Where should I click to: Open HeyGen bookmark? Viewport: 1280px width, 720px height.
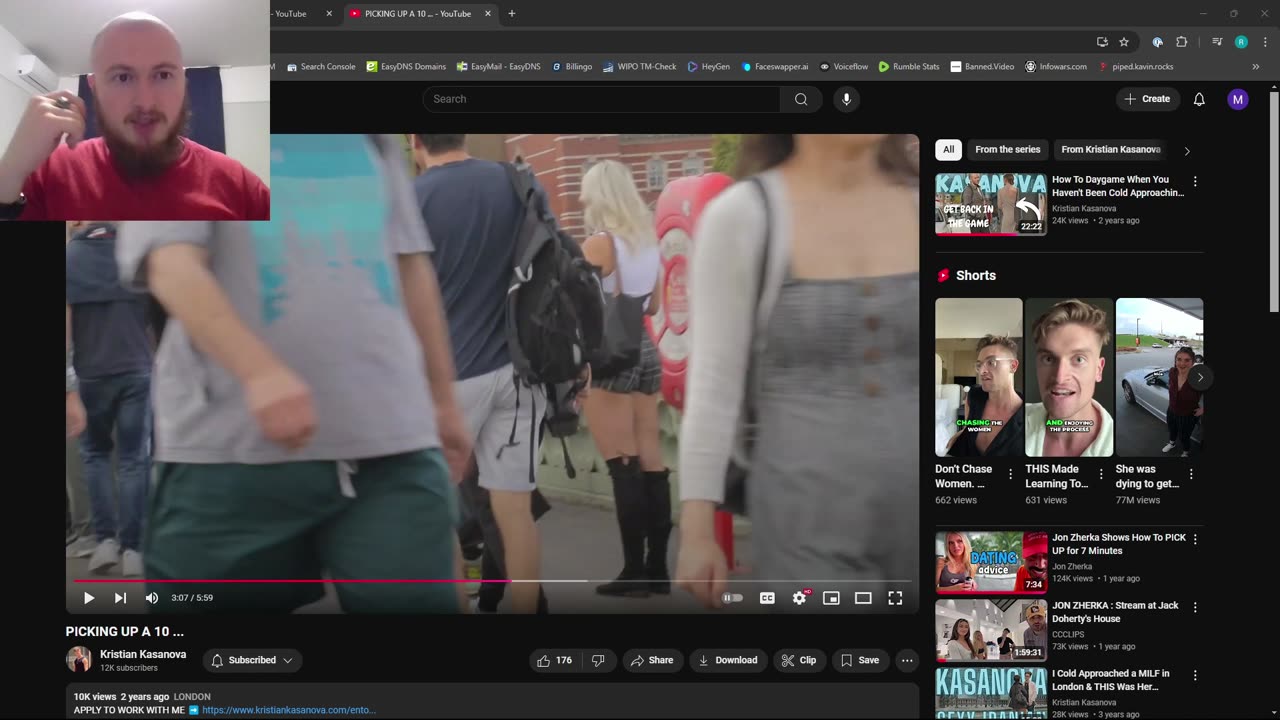pos(709,67)
